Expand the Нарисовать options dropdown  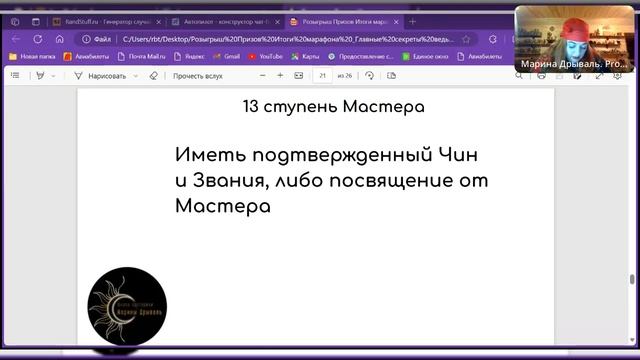[136, 76]
